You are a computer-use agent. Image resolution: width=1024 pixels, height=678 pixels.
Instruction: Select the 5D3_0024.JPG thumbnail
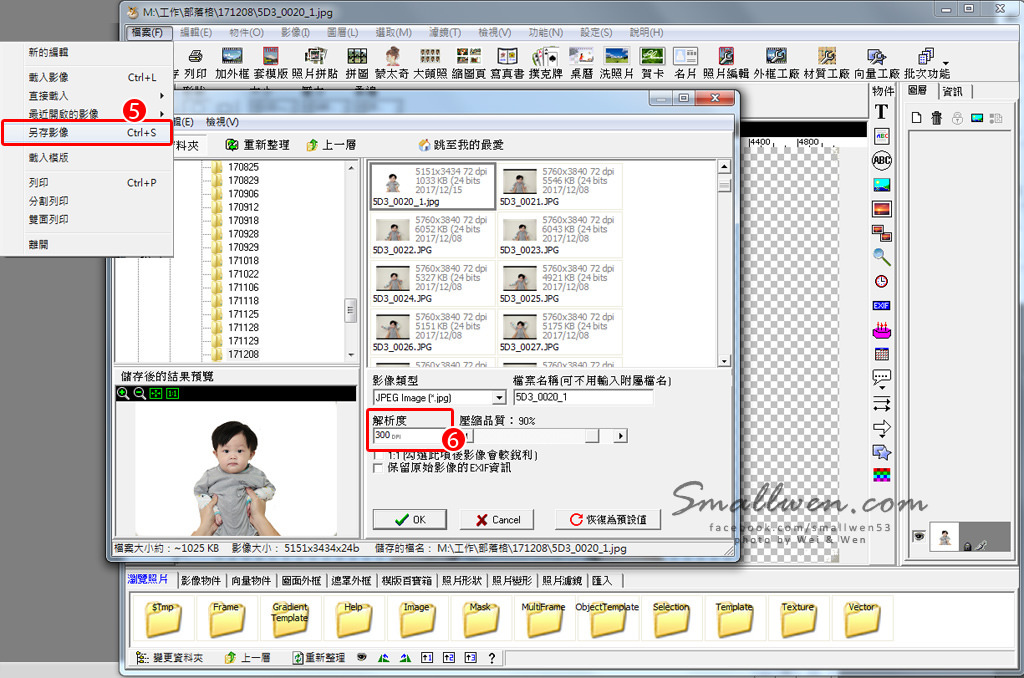[433, 283]
